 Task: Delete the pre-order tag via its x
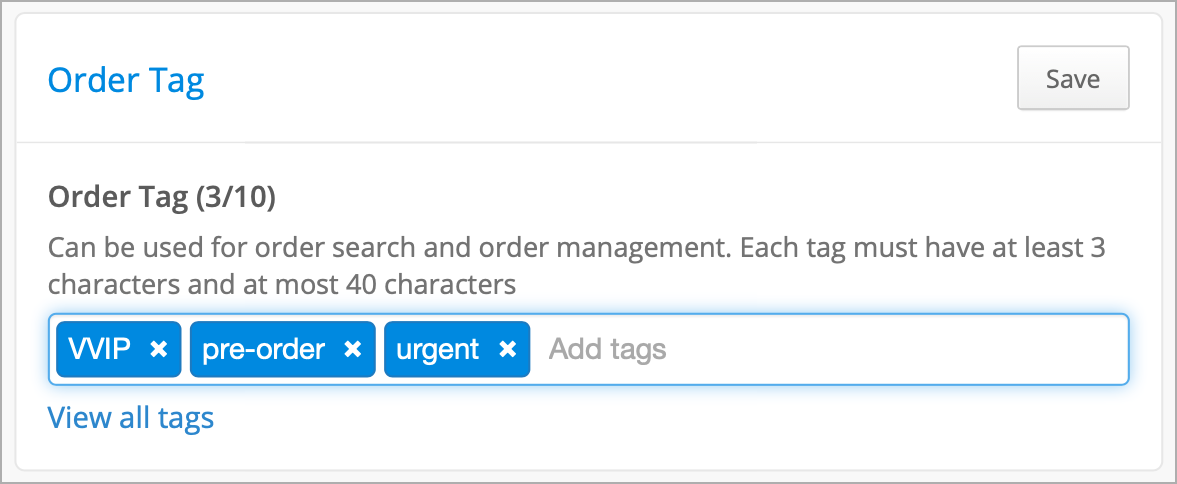353,349
